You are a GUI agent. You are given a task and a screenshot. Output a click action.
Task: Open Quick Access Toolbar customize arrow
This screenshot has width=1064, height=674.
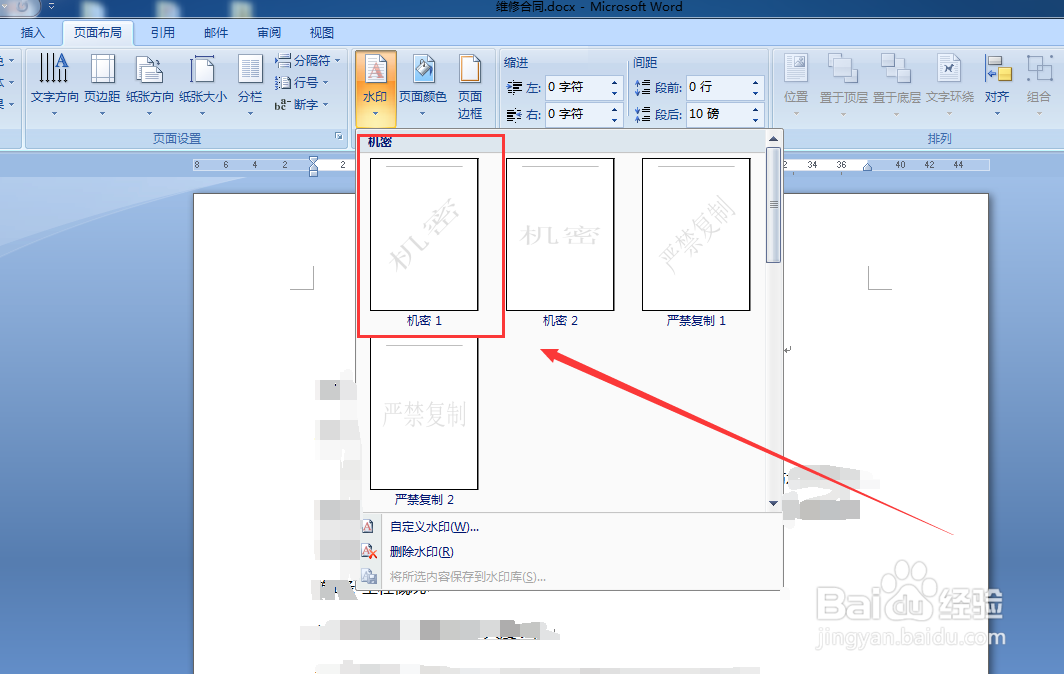[x=52, y=6]
